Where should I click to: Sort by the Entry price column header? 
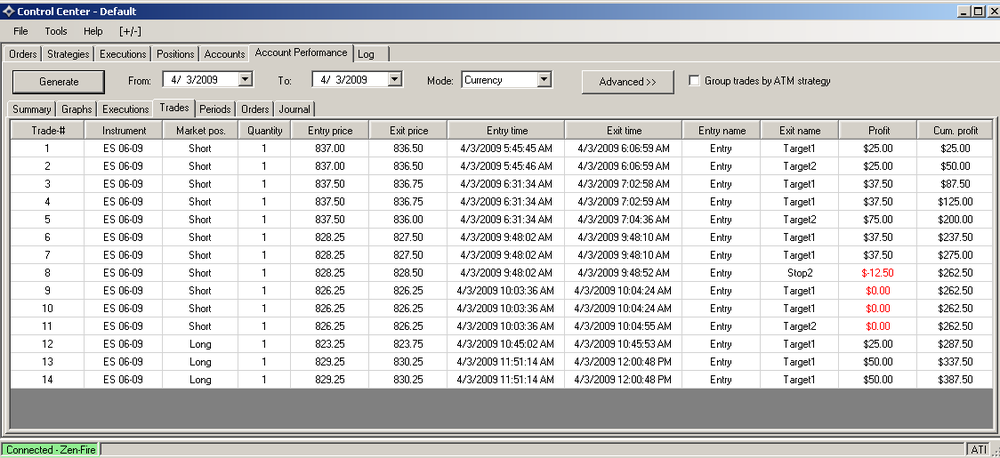coord(330,130)
